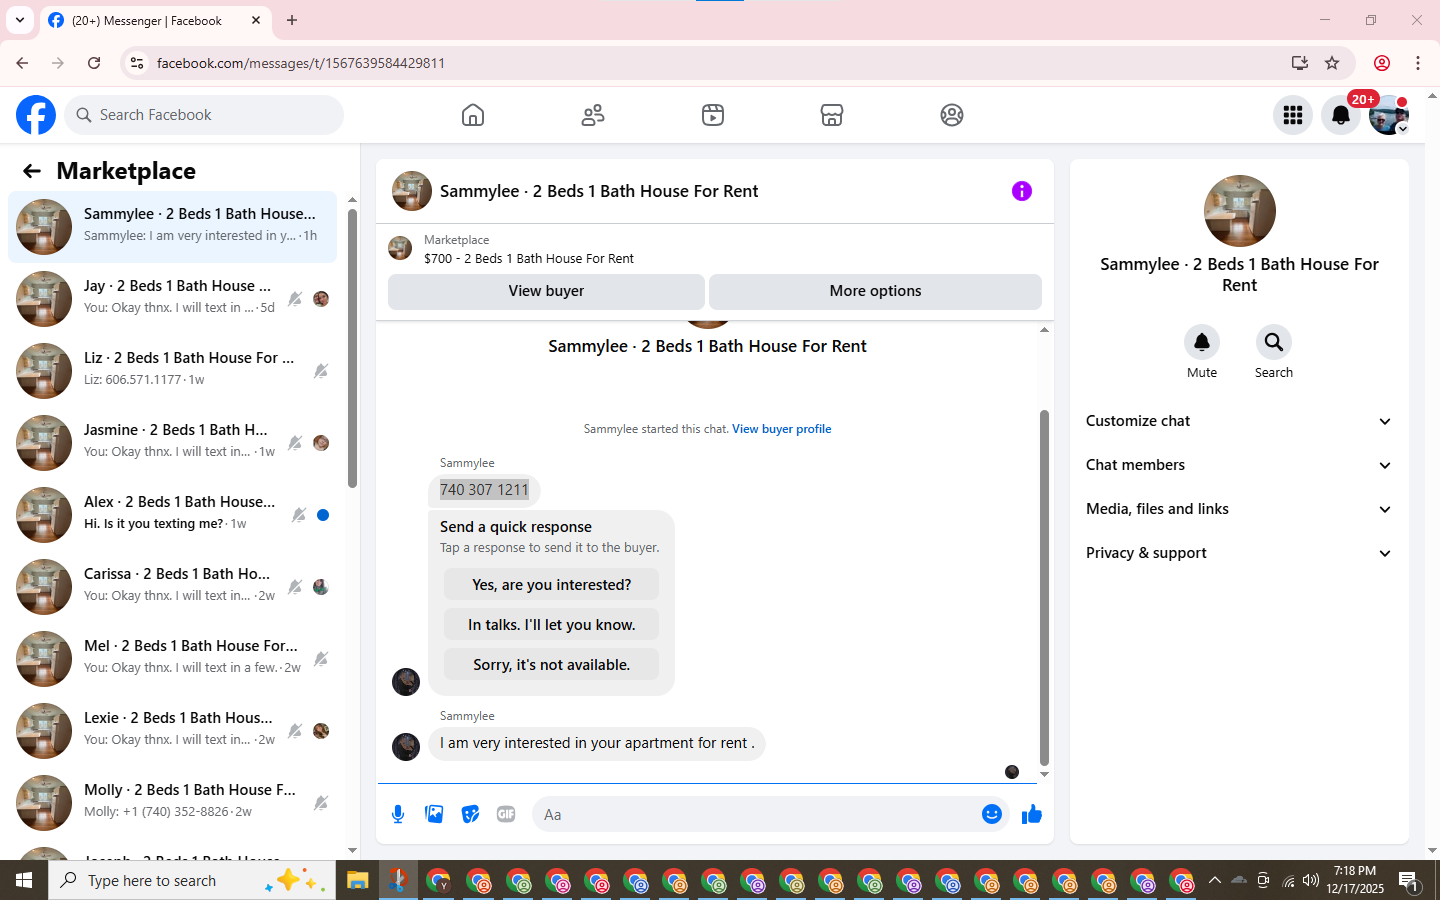The height and width of the screenshot is (900, 1440).
Task: Open the Liz conversation in chat list
Action: pos(172,371)
